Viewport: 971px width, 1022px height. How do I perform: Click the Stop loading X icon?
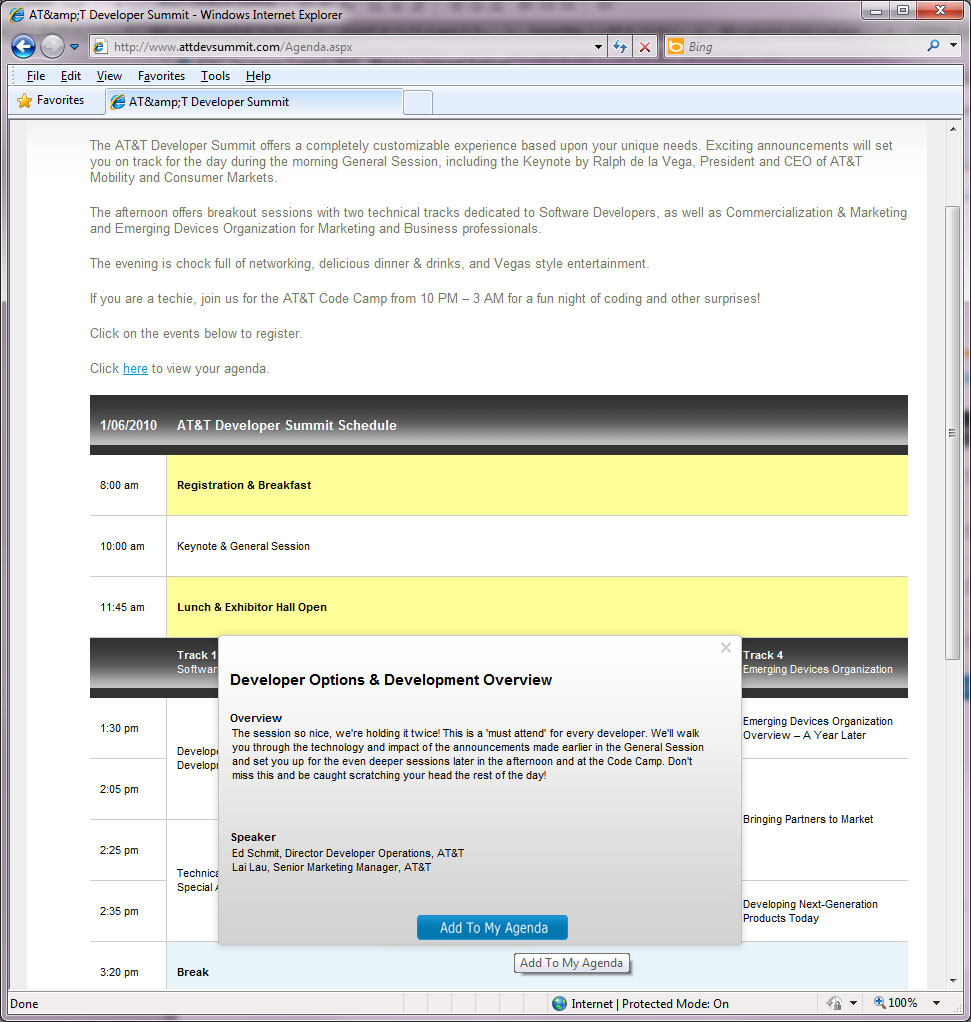coord(645,47)
